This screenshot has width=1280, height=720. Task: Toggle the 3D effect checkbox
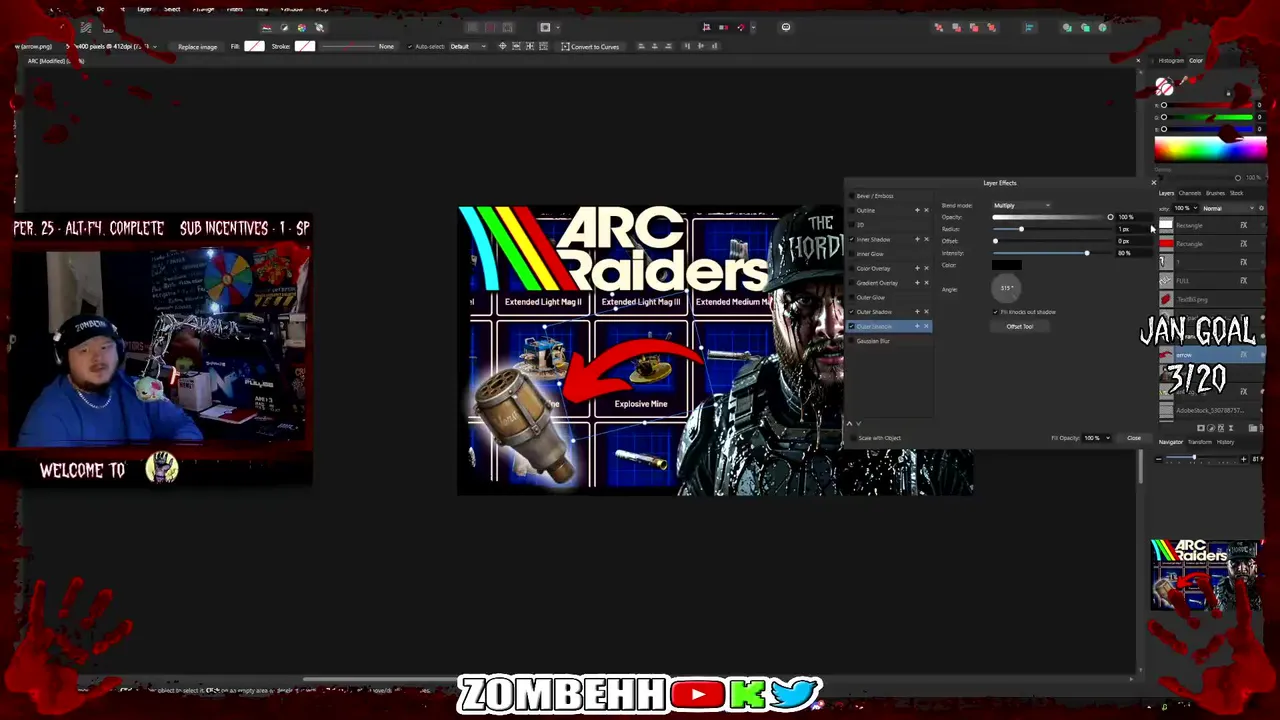point(851,225)
